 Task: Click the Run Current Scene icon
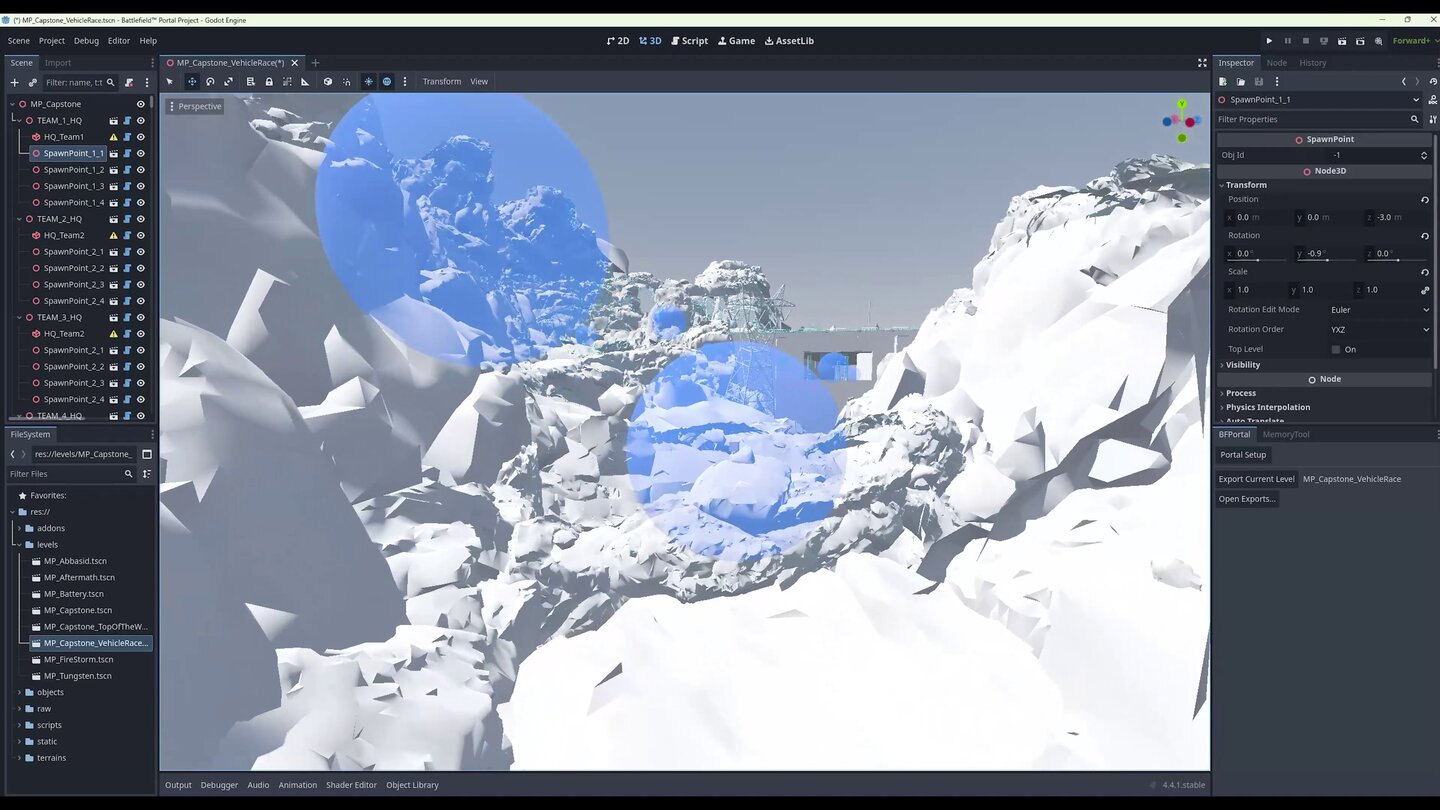click(x=1342, y=41)
